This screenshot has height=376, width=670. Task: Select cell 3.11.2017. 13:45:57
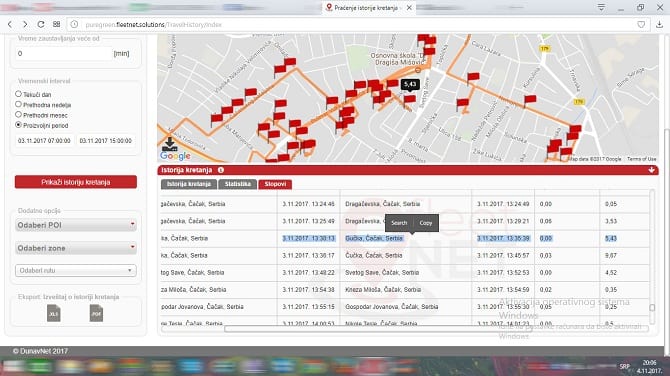pyautogui.click(x=503, y=255)
